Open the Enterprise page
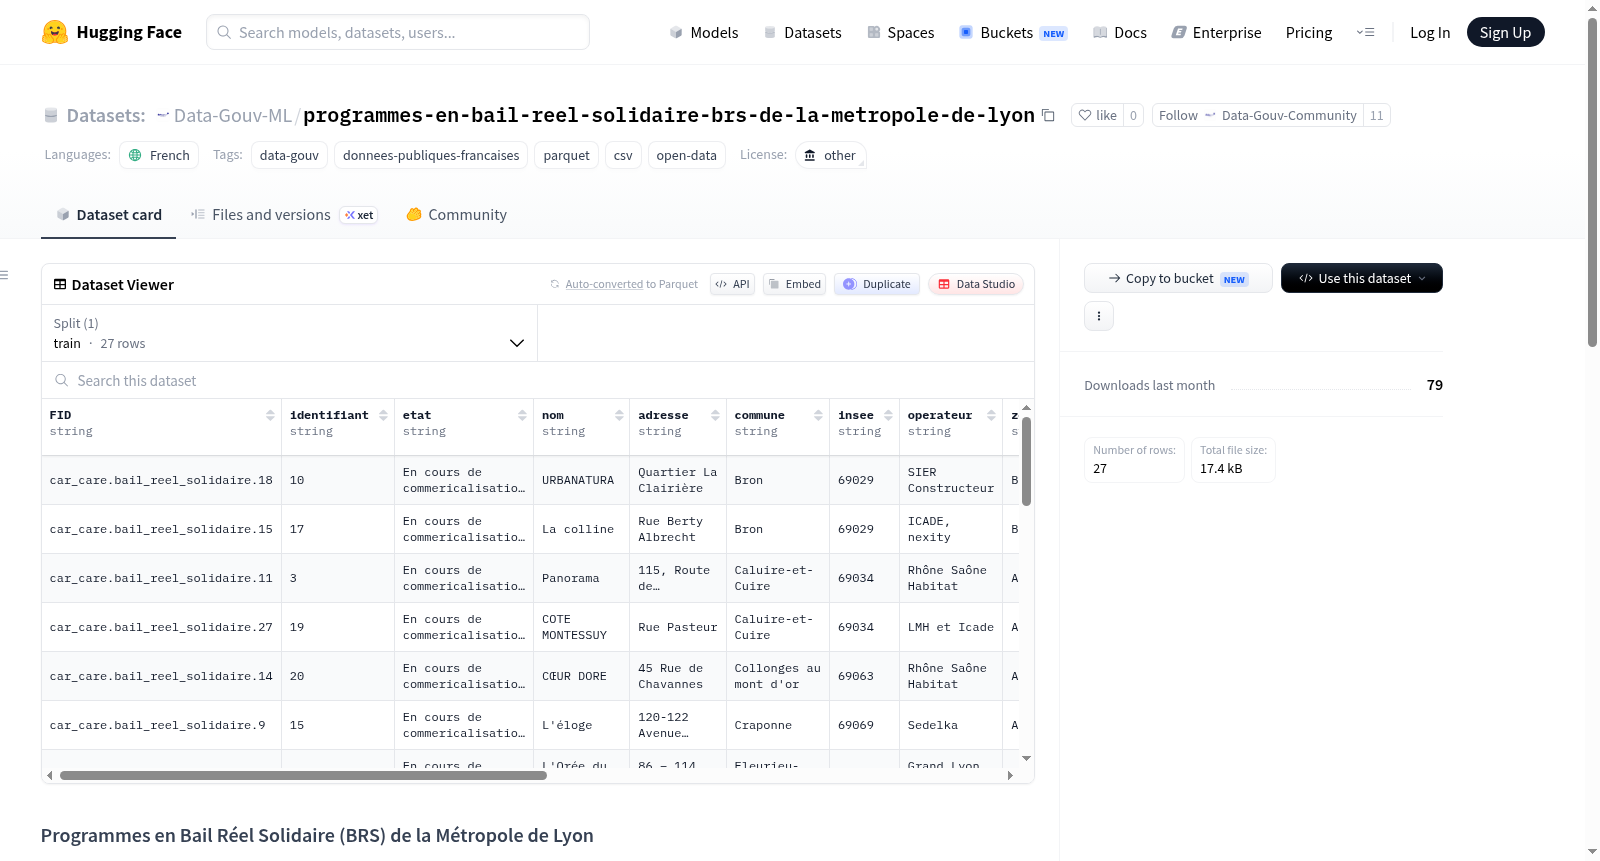 pos(1216,32)
